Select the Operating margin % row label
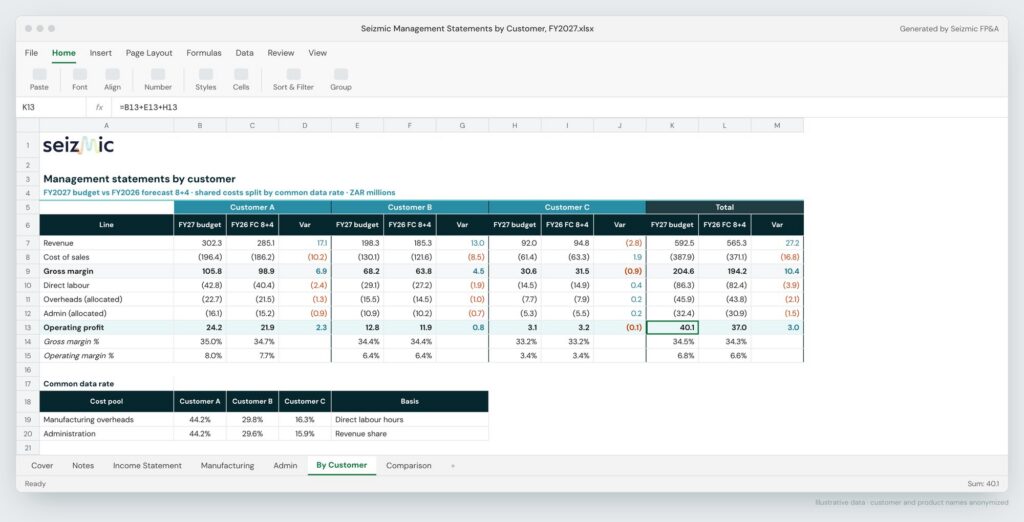 pos(106,355)
